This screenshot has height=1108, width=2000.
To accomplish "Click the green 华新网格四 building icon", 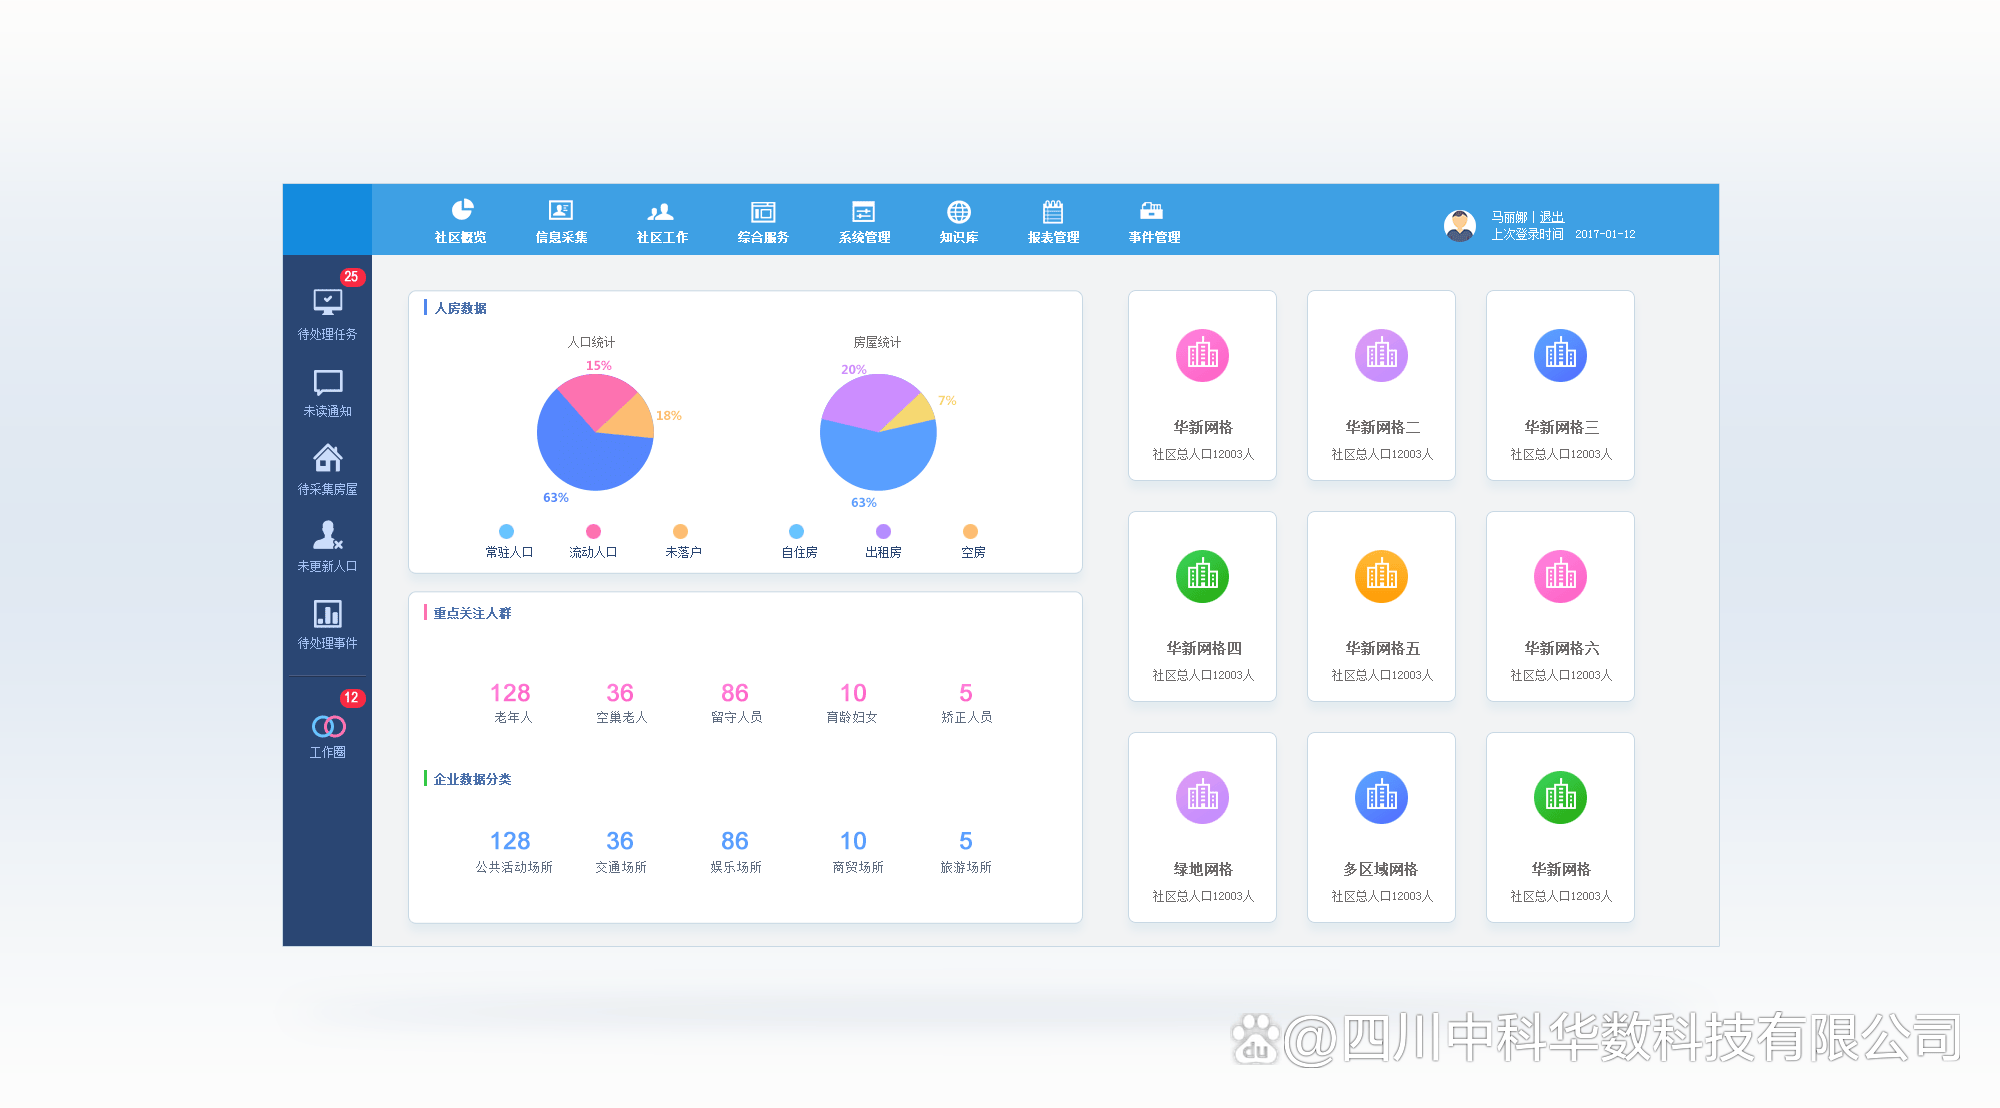I will tap(1202, 576).
